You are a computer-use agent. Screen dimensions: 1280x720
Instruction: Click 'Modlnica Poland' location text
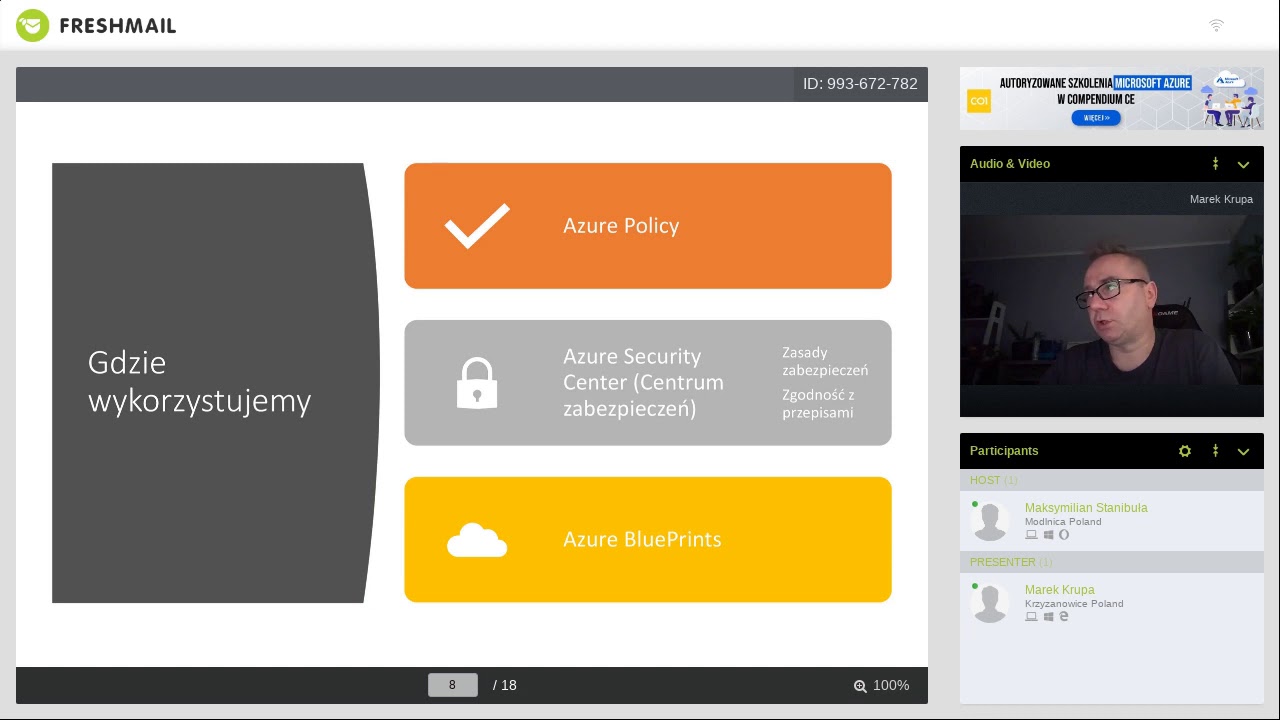pos(1063,522)
